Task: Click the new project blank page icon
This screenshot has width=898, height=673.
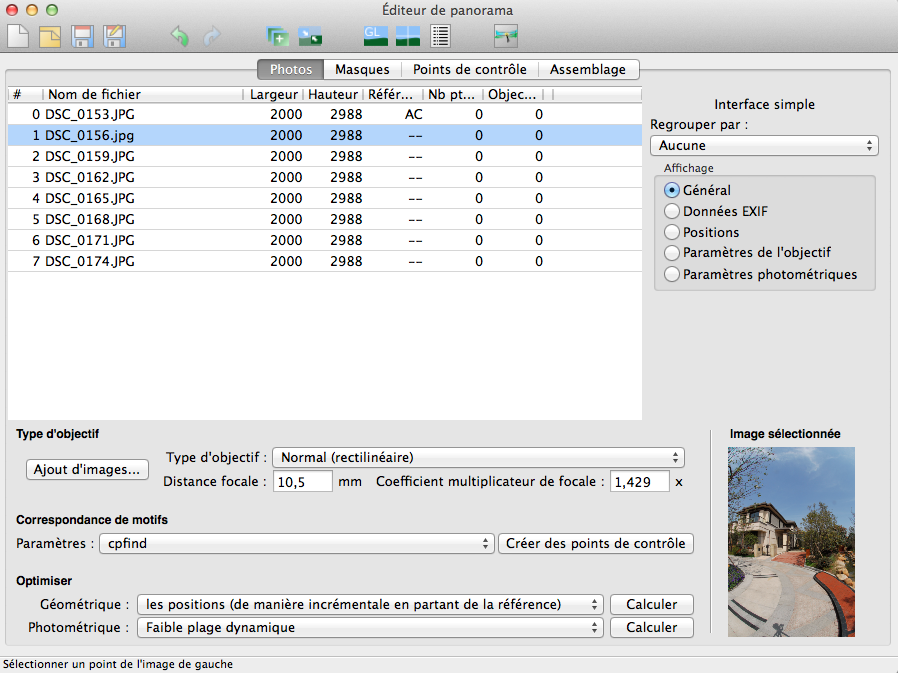Action: click(x=18, y=38)
